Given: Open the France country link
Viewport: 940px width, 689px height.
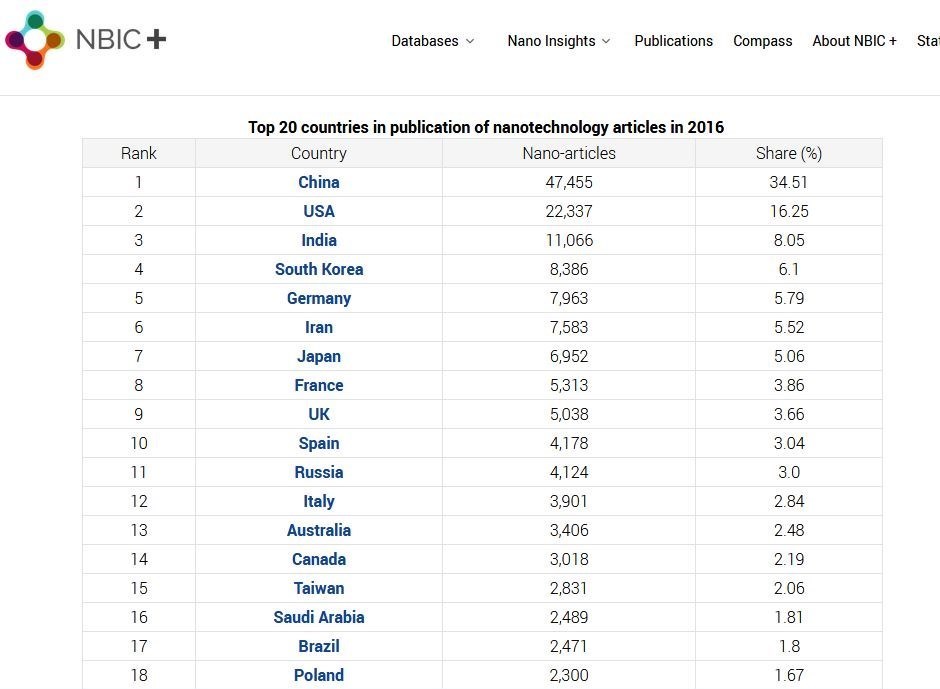Looking at the screenshot, I should (319, 385).
